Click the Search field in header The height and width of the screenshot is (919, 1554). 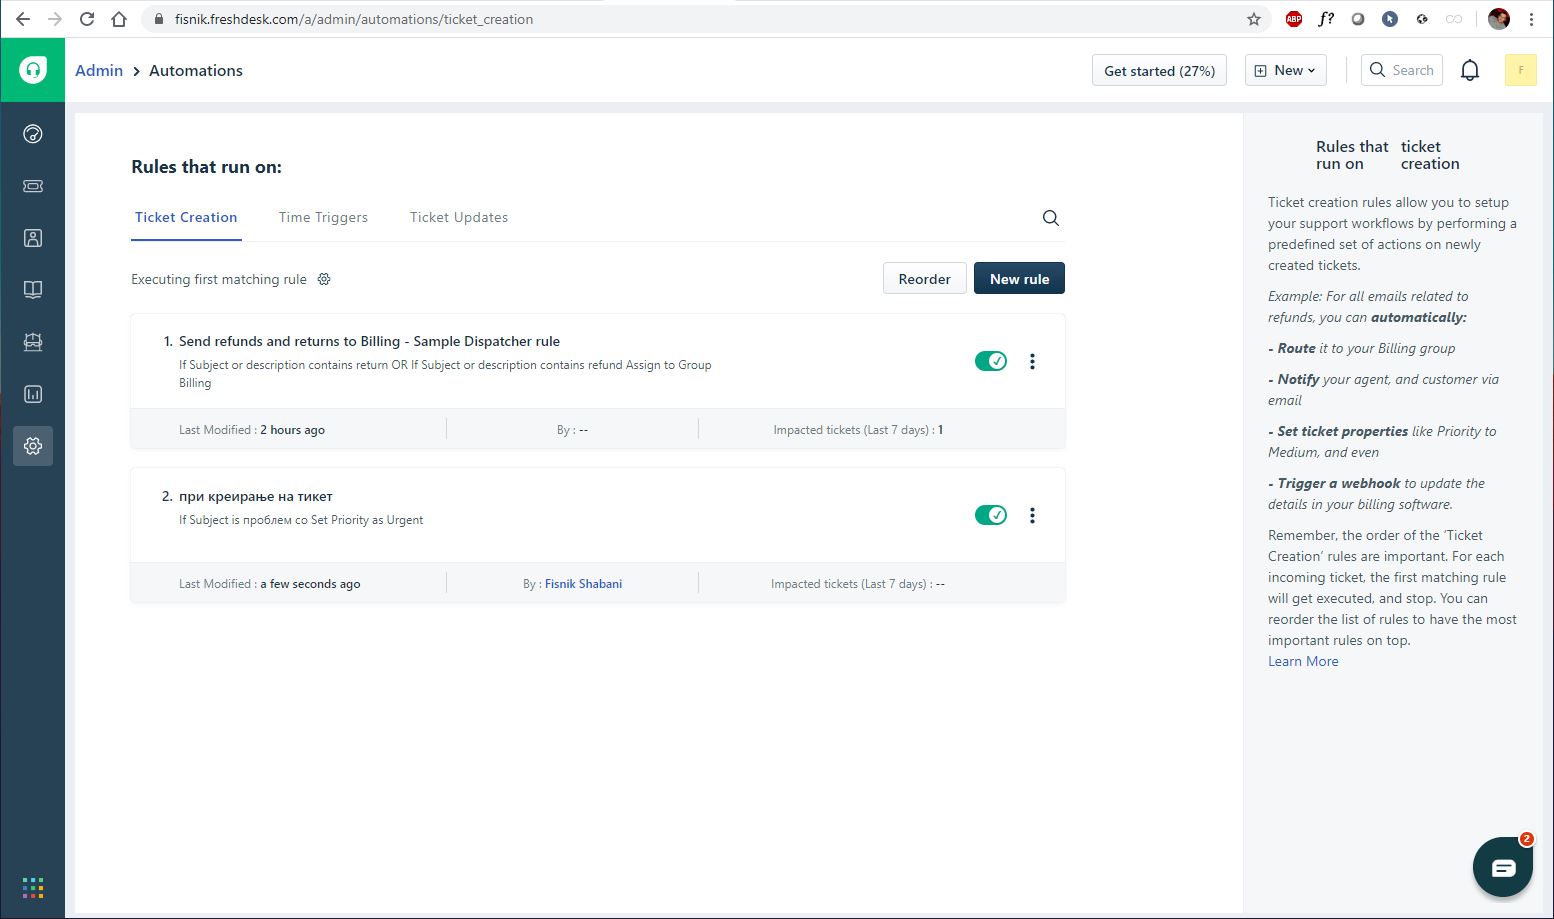(x=1402, y=70)
